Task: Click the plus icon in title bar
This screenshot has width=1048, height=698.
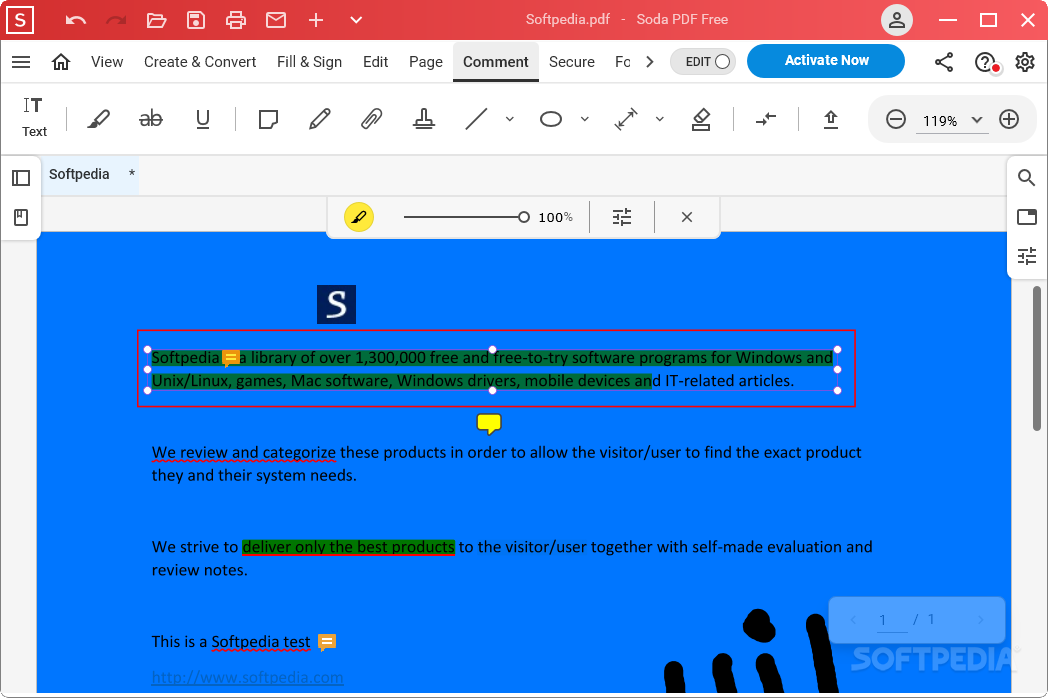Action: coord(316,20)
